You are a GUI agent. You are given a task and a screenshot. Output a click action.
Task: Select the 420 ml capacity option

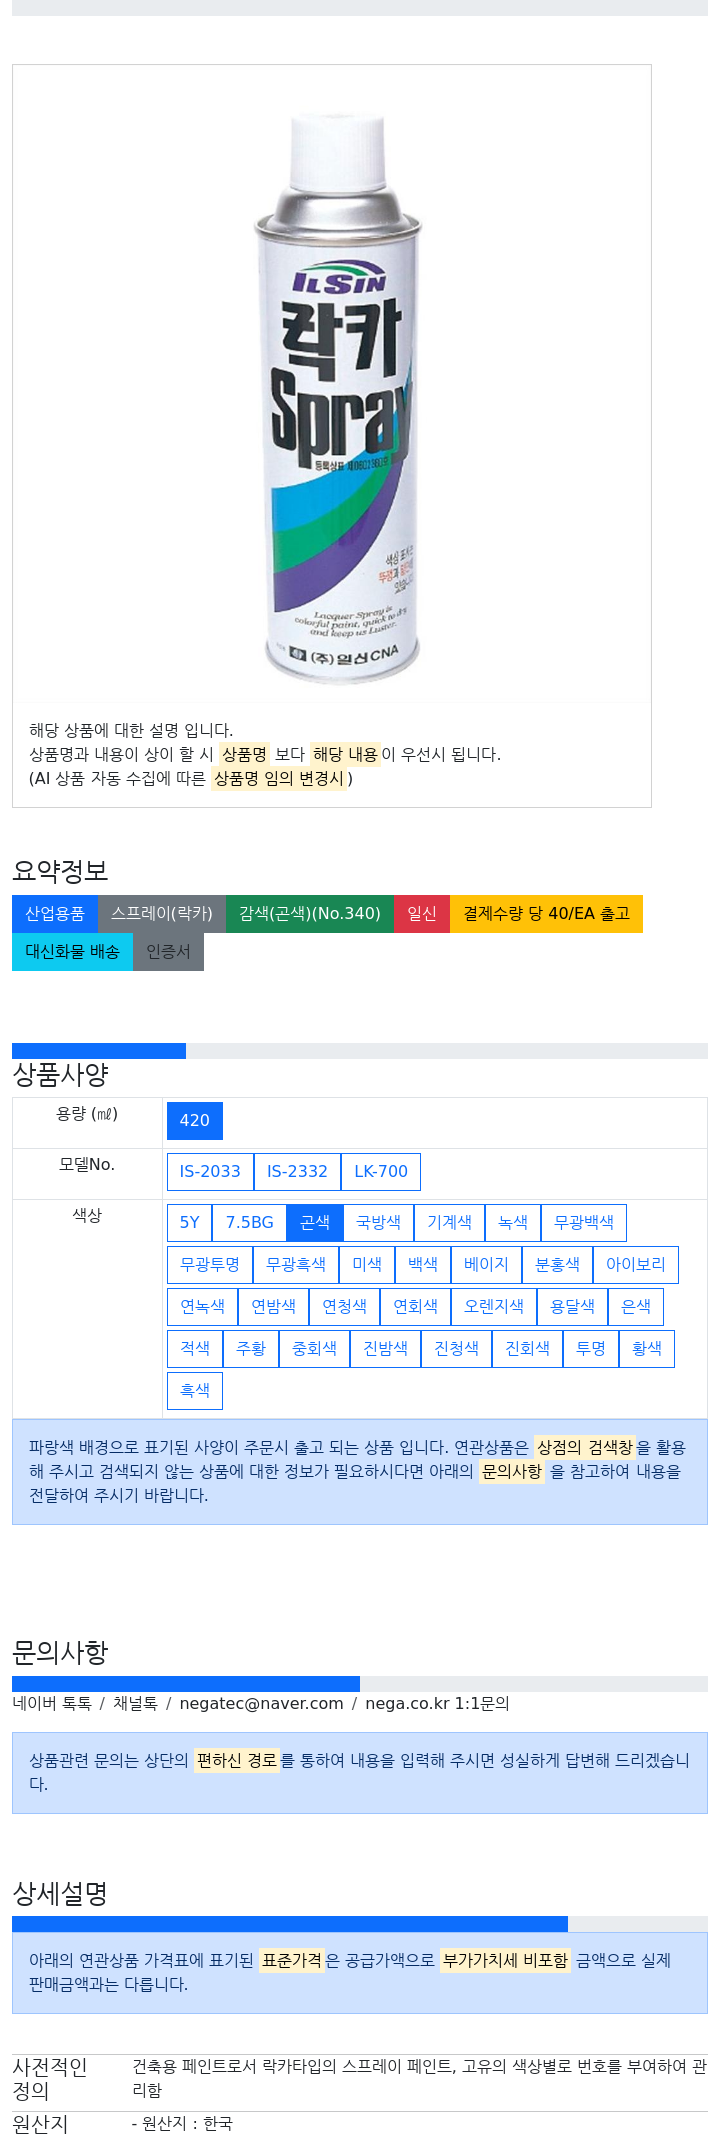(x=194, y=1121)
